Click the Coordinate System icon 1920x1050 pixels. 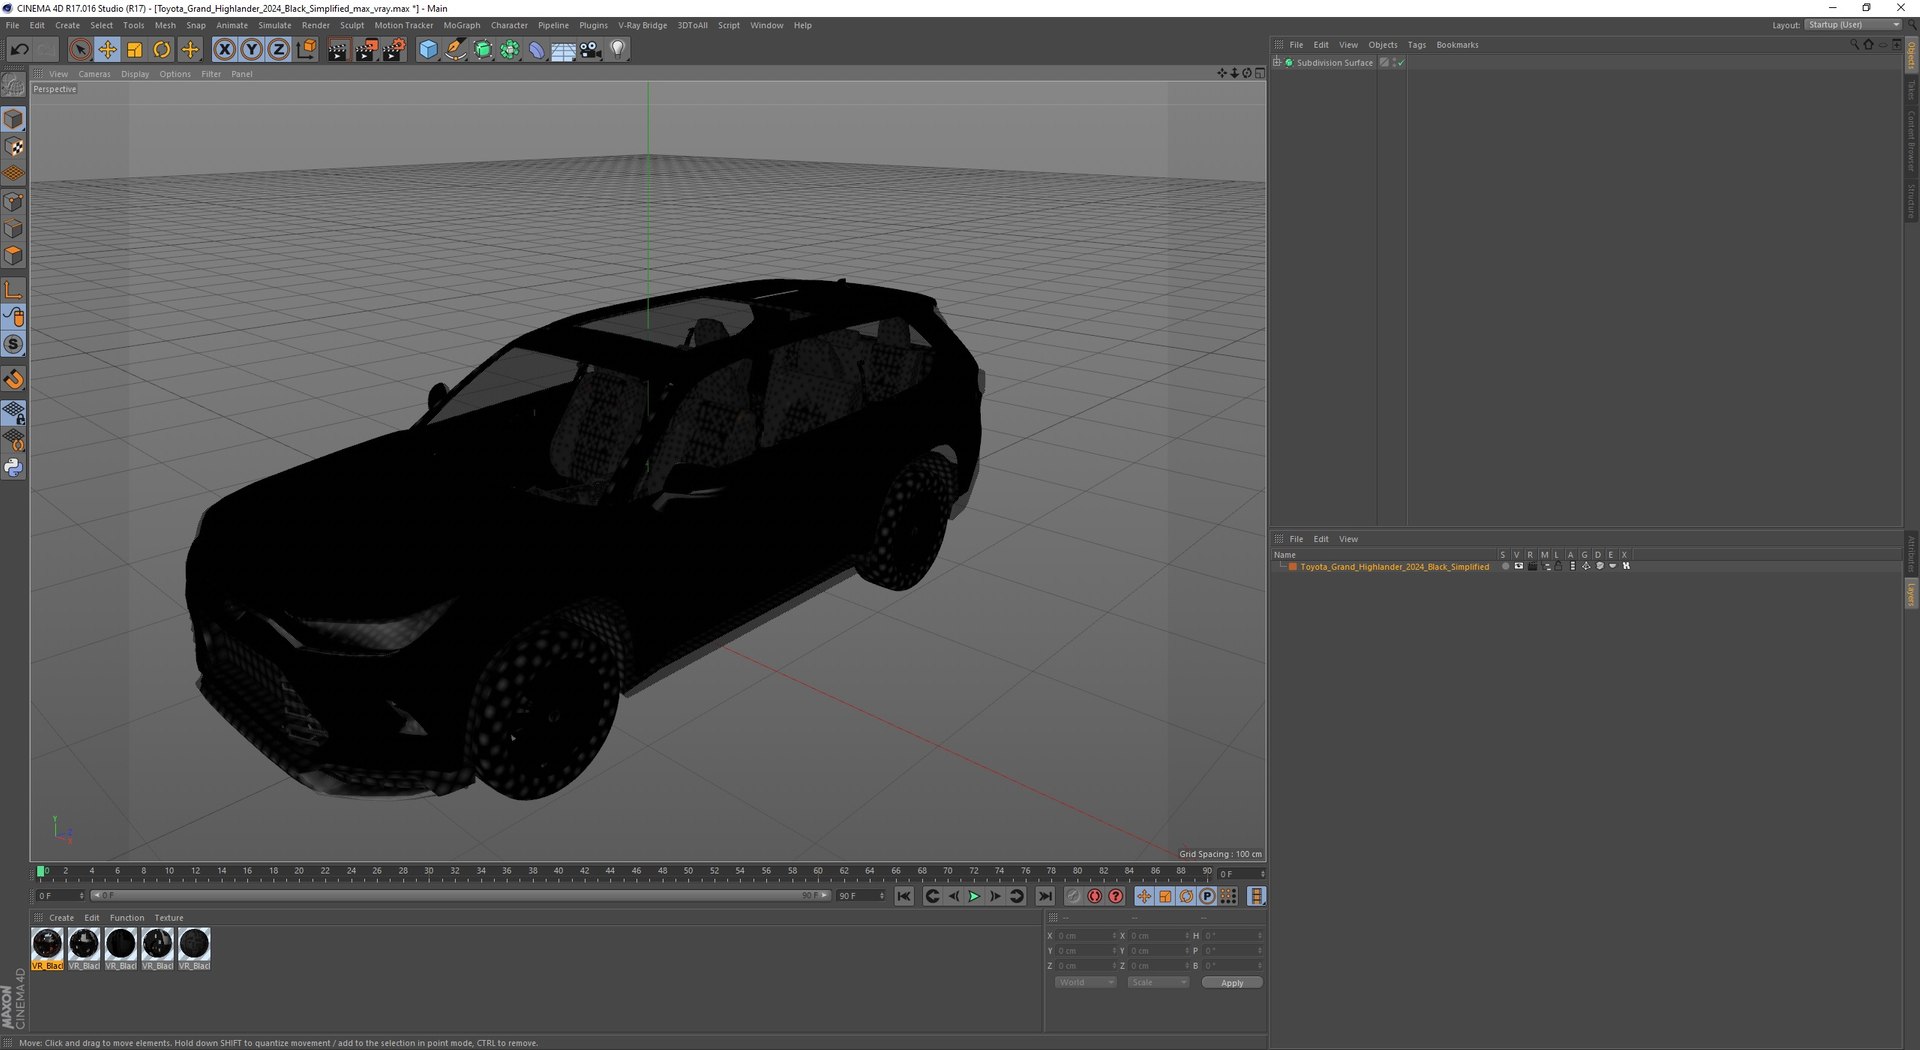306,49
